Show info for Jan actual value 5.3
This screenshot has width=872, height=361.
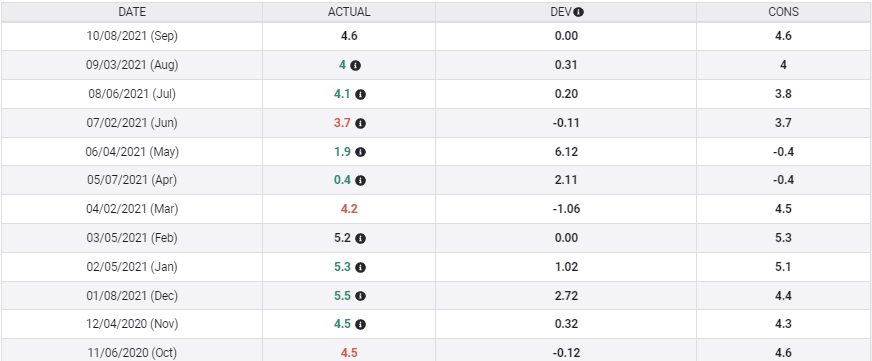360,268
